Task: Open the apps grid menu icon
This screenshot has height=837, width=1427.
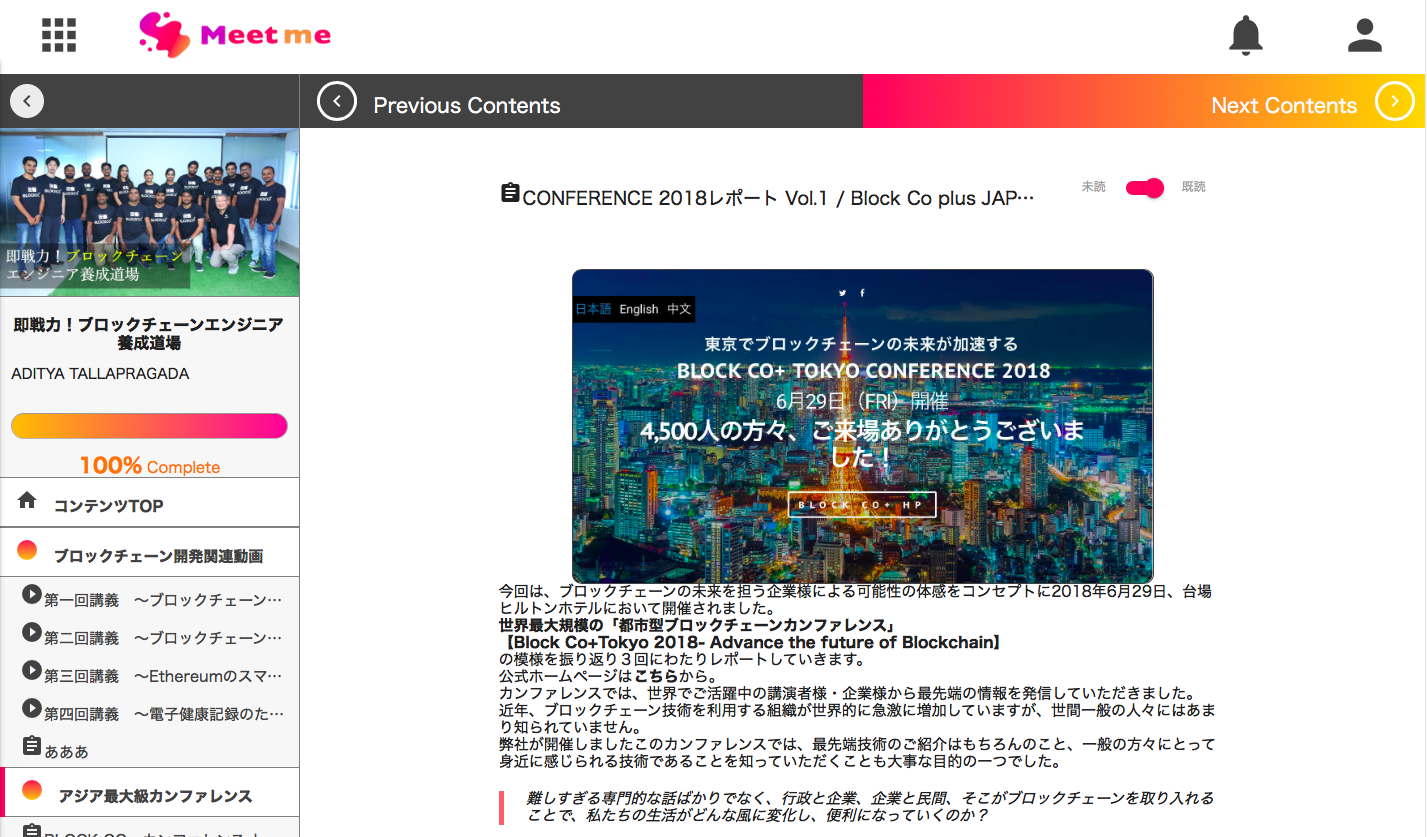Action: [59, 35]
